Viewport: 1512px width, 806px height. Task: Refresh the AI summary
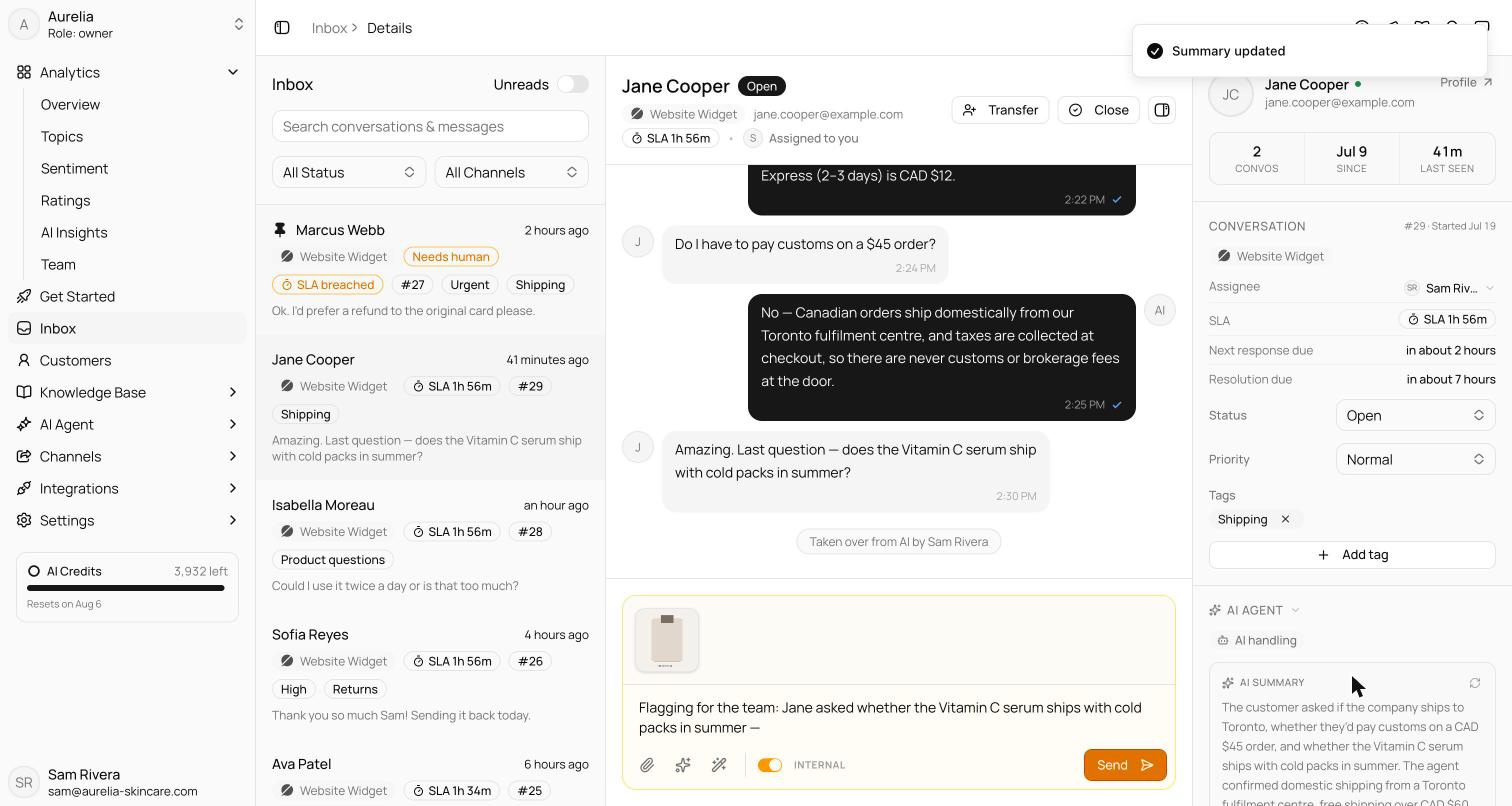coord(1475,683)
